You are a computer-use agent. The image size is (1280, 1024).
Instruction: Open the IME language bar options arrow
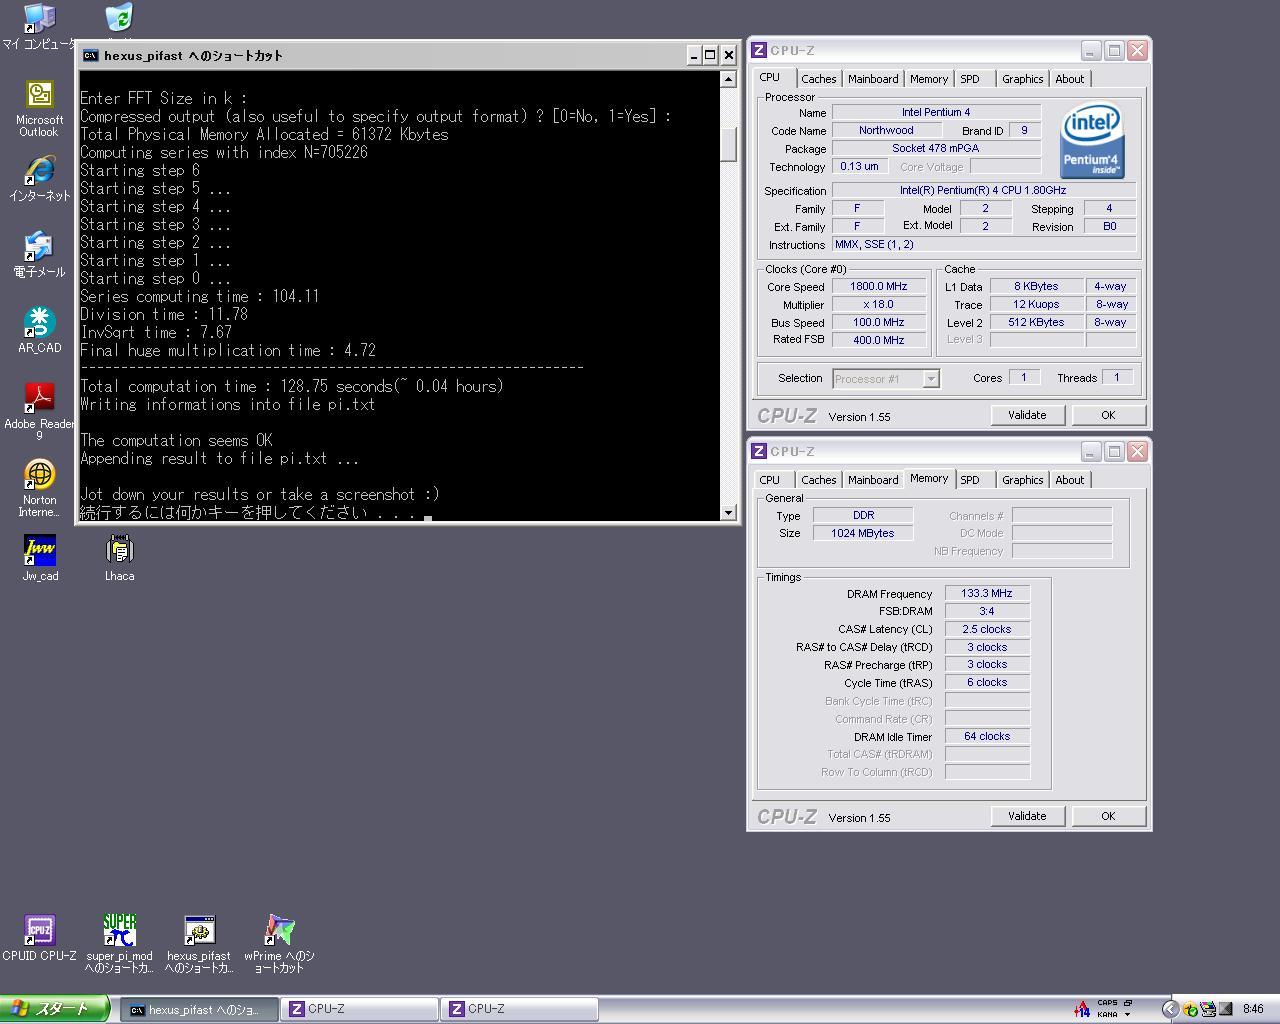1128,1015
